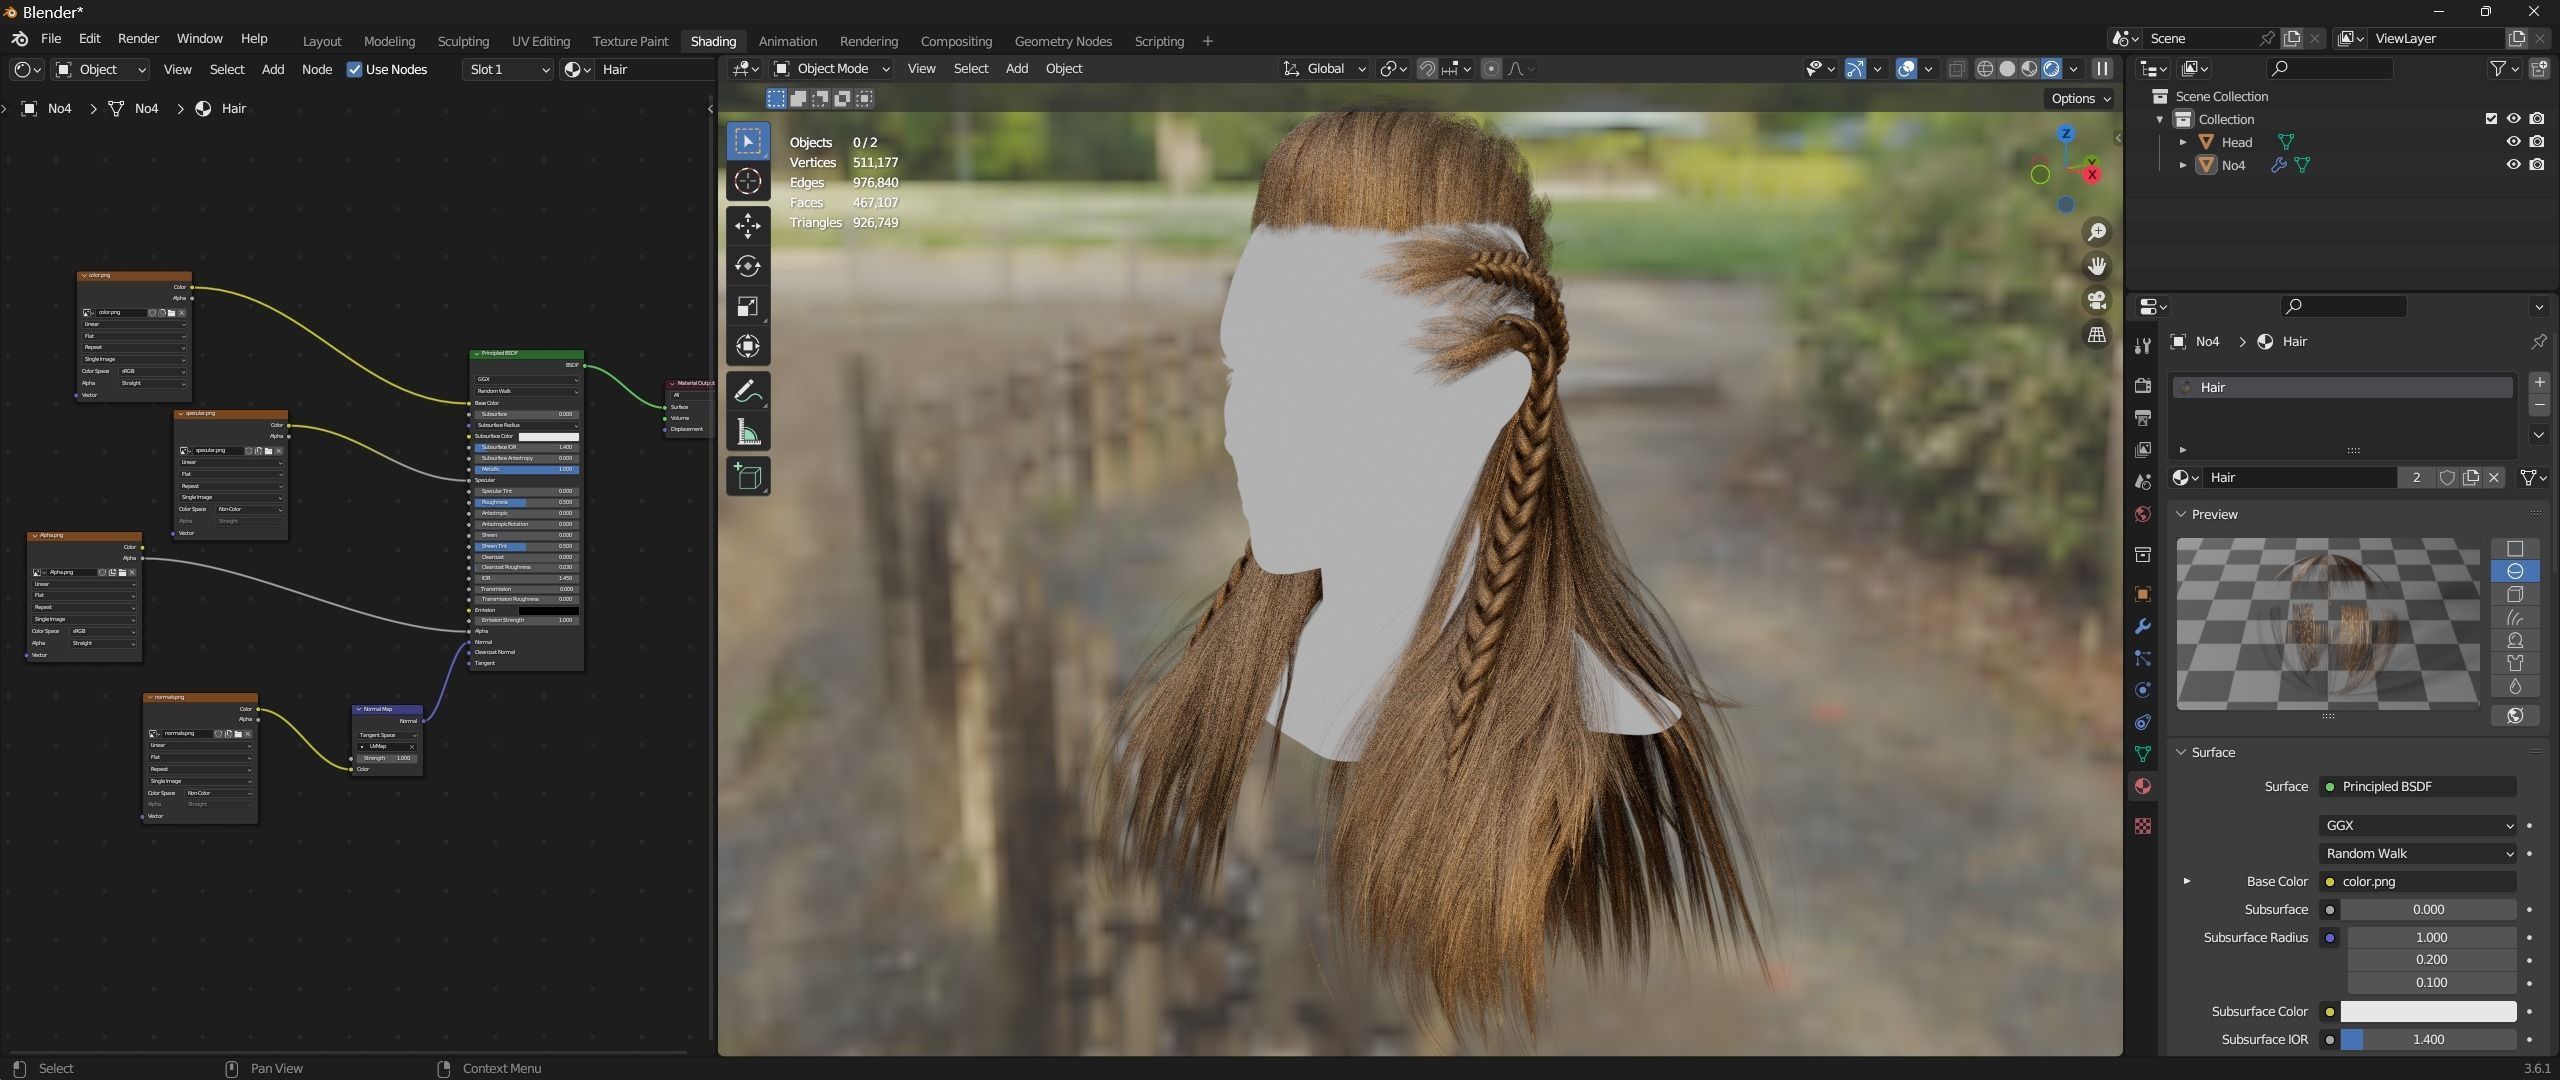
Task: Click the pan view hand icon
Action: coord(2096,266)
